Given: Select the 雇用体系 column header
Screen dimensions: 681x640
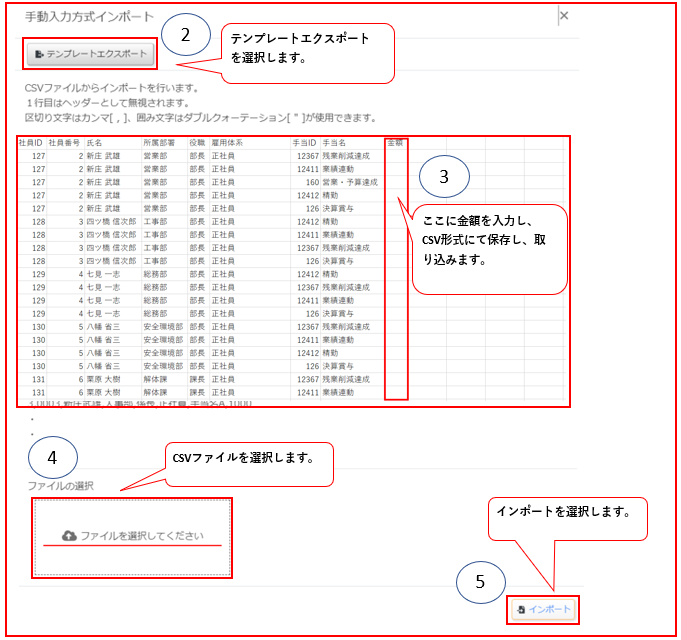Looking at the screenshot, I should (x=227, y=143).
